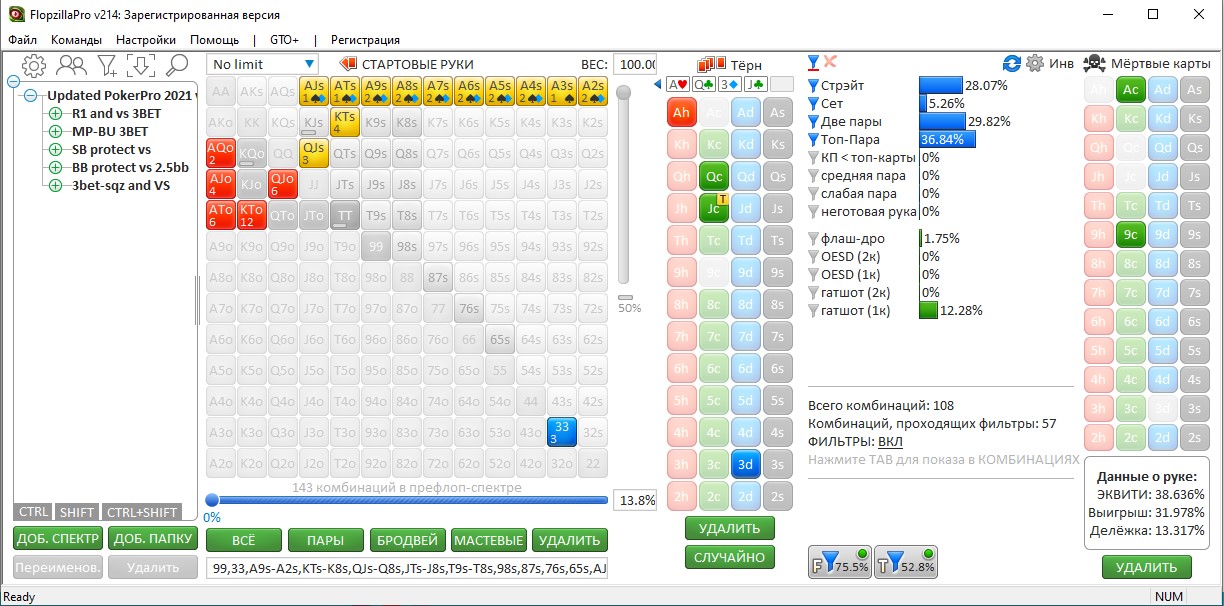Click the ПАРЫ range button
The height and width of the screenshot is (606, 1224).
tap(325, 540)
